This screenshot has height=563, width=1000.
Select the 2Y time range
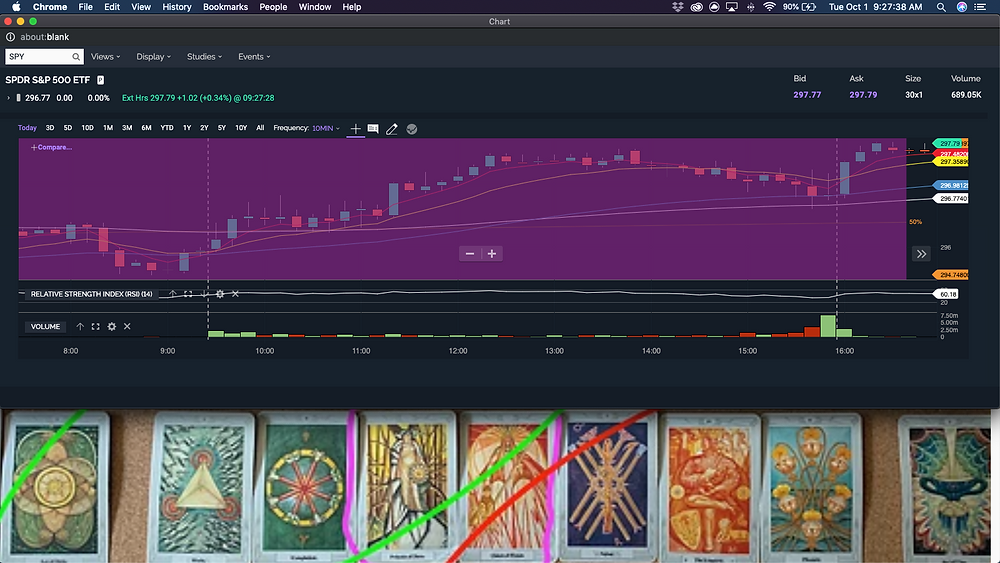tap(204, 128)
